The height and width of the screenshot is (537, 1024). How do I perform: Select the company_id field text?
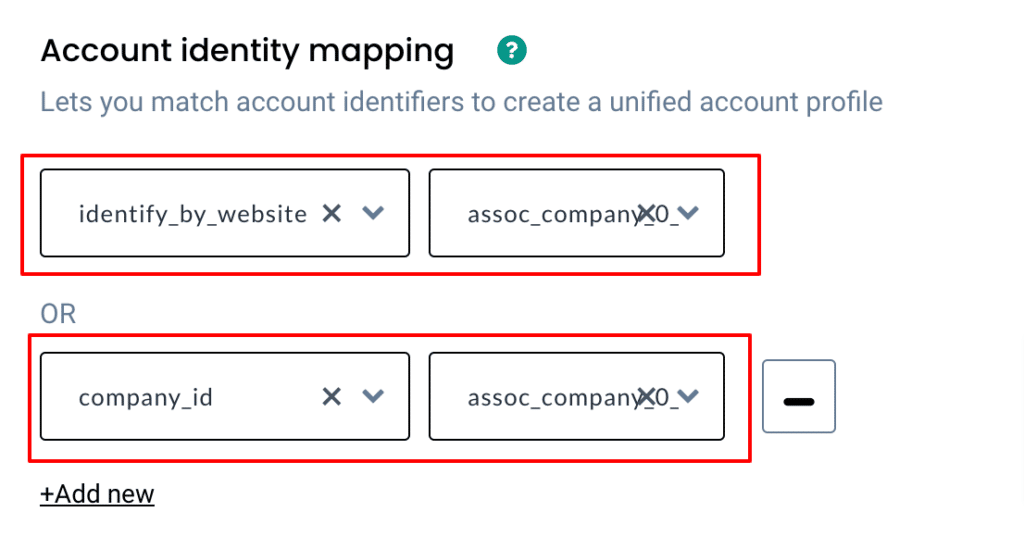(146, 397)
